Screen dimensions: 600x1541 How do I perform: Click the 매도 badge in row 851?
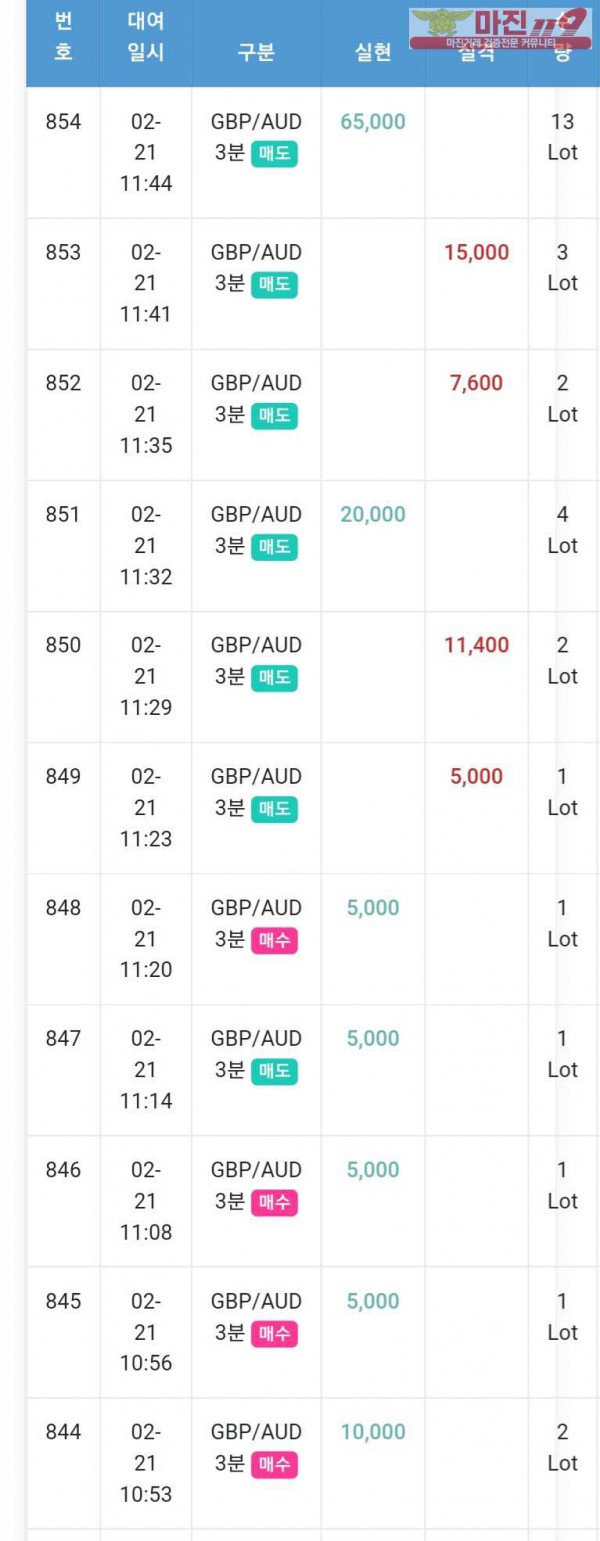273,547
